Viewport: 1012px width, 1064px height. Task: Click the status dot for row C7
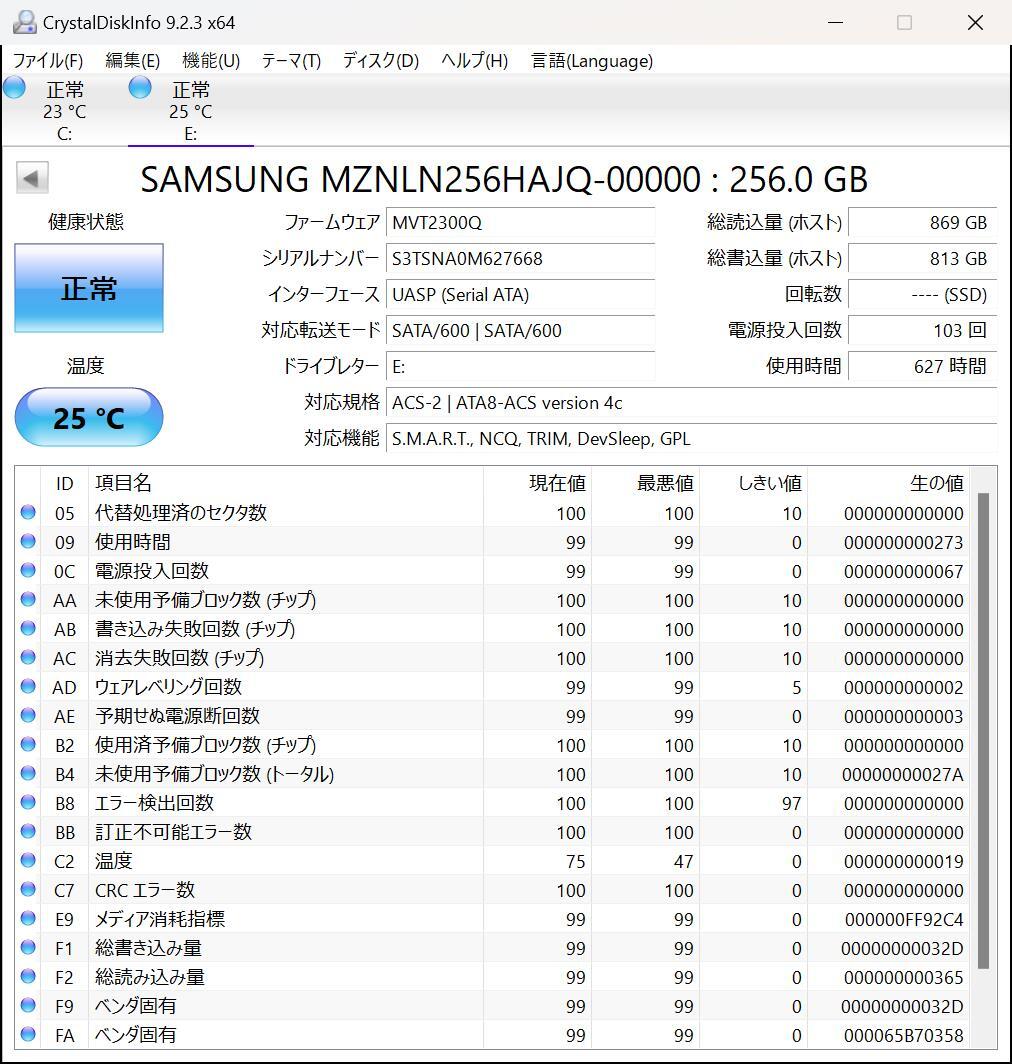(28, 889)
